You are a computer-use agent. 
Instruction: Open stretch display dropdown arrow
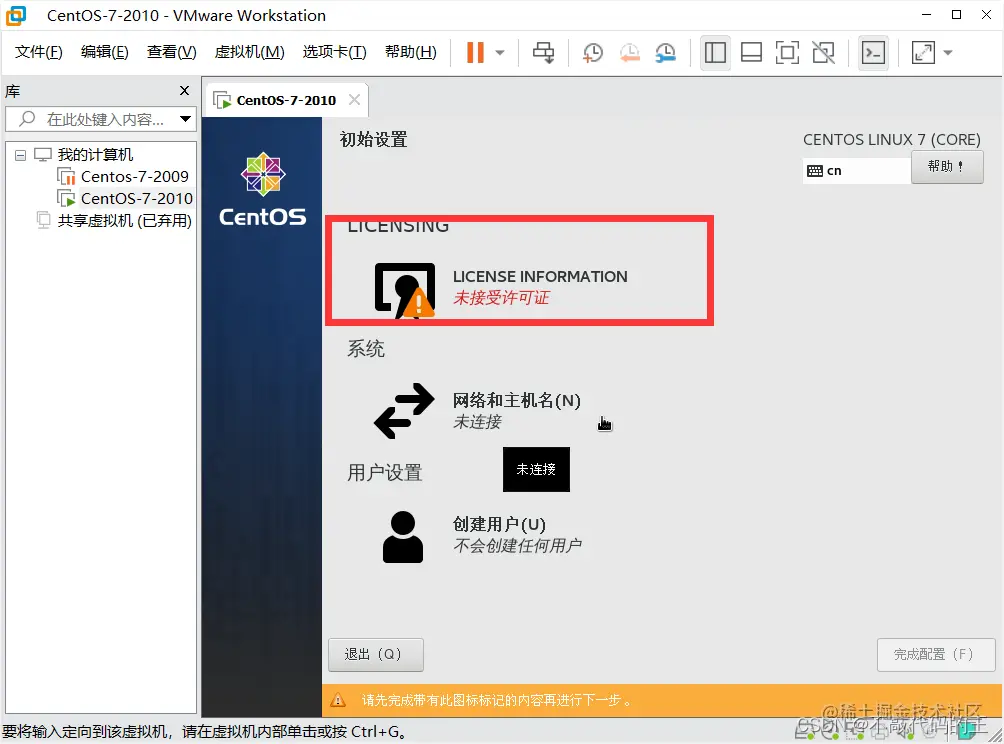pyautogui.click(x=948, y=53)
